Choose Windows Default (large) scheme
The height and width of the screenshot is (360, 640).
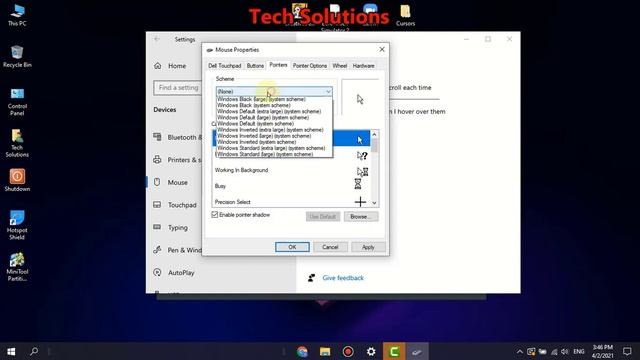pos(274,118)
